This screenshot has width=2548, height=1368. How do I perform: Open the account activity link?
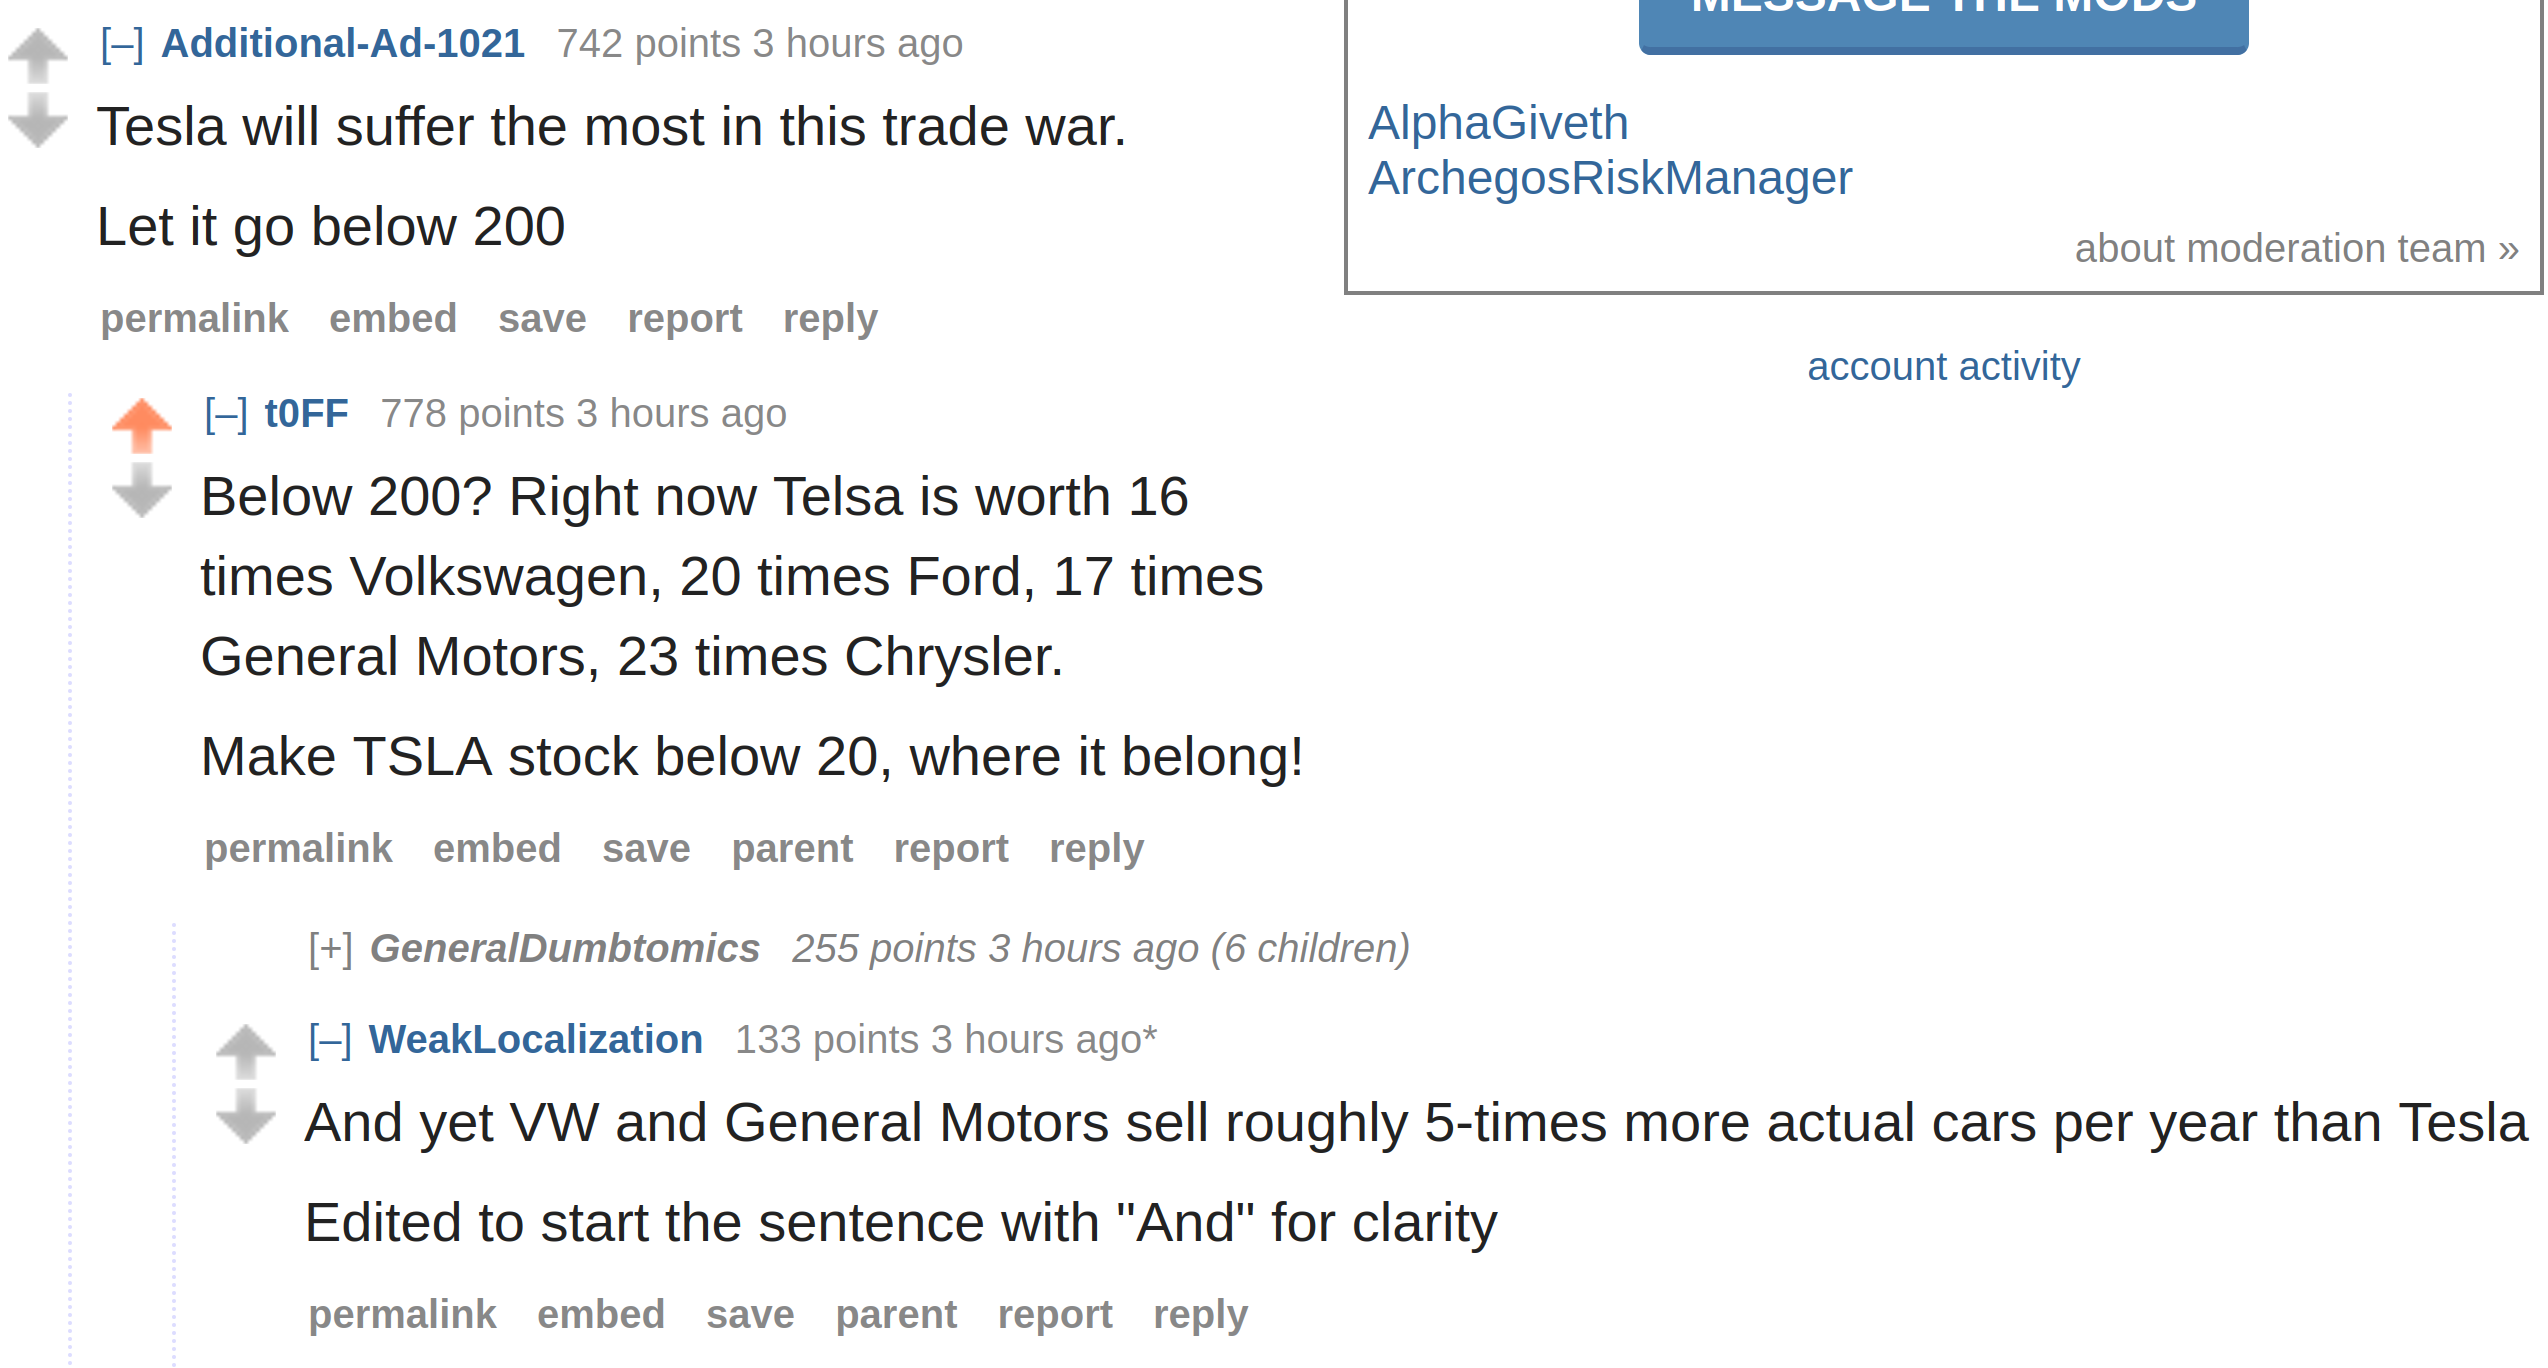pyautogui.click(x=1943, y=367)
